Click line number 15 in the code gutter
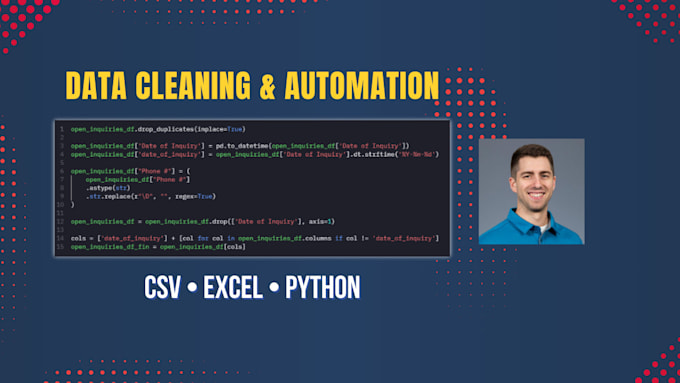 (x=60, y=247)
